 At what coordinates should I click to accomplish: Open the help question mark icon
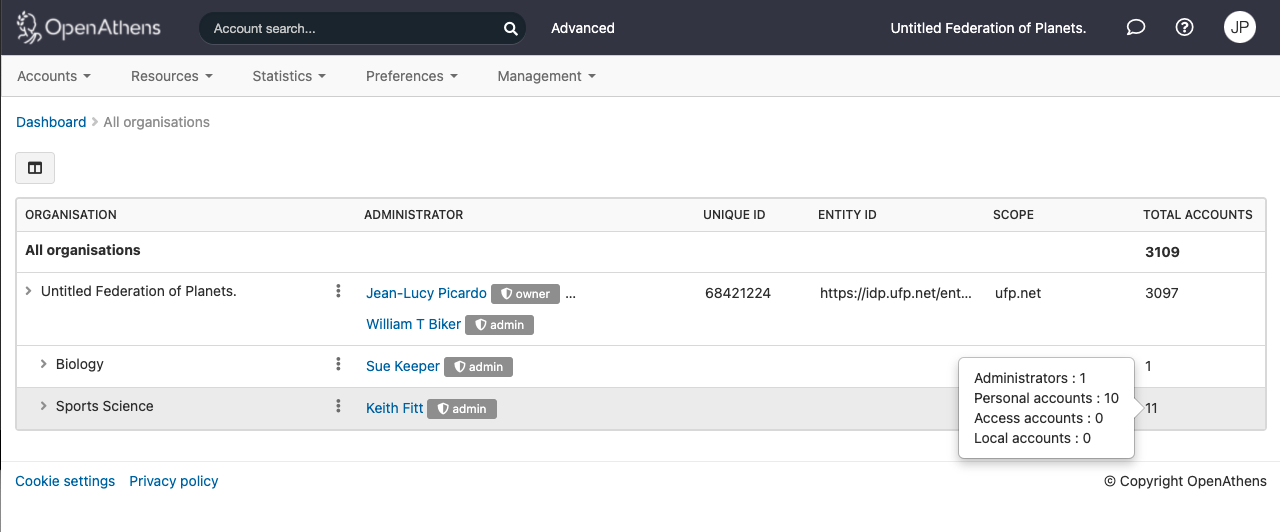[1185, 27]
